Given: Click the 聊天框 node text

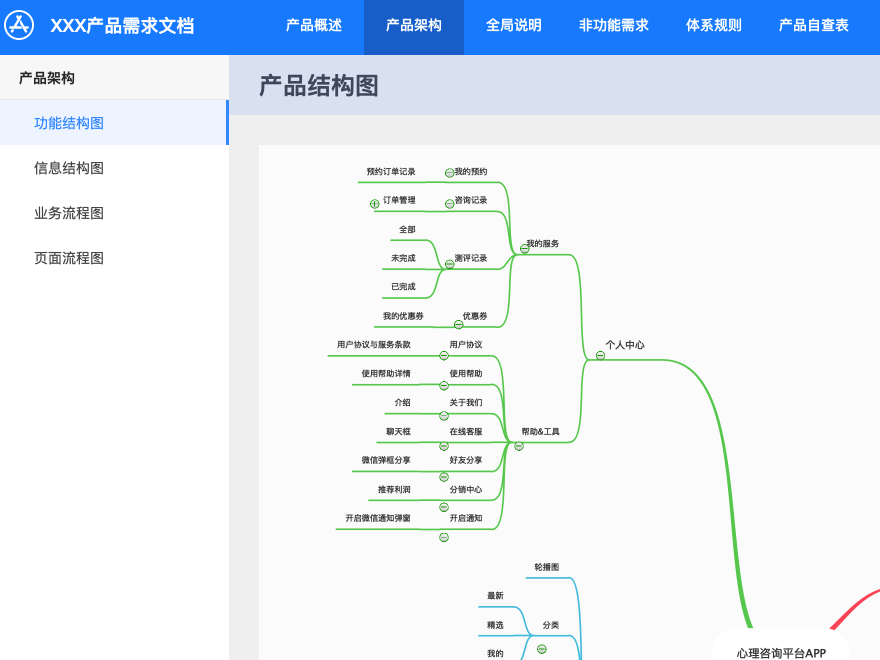Looking at the screenshot, I should click(398, 432).
